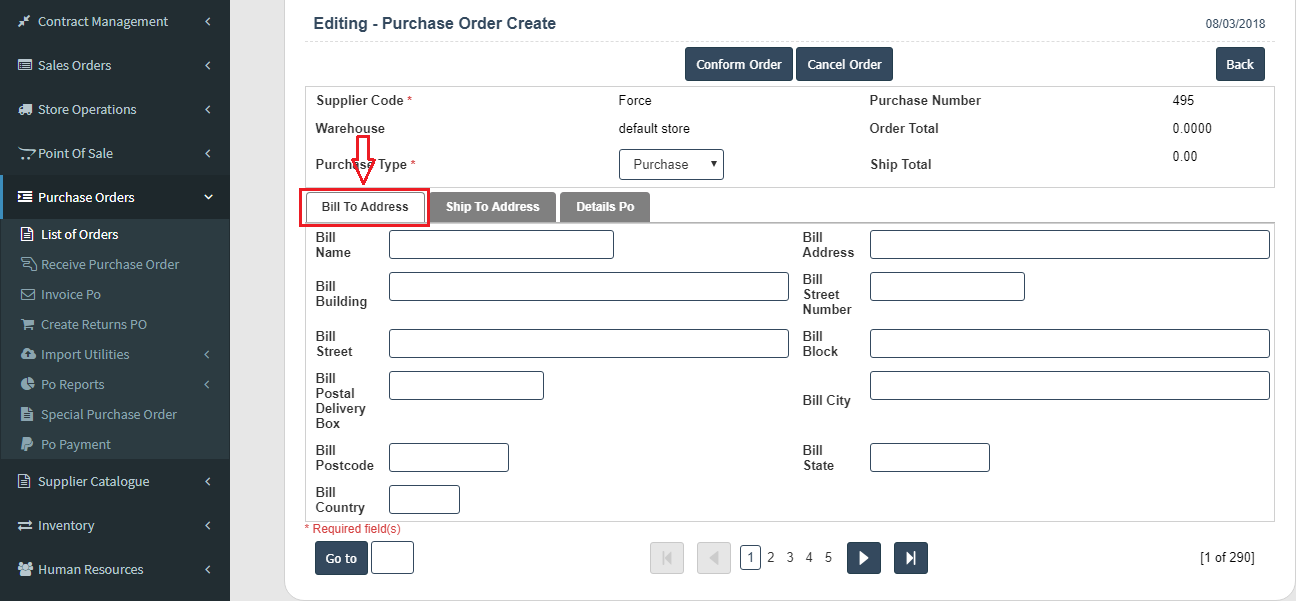Click the Cancel Order button
The image size is (1296, 601).
point(844,64)
